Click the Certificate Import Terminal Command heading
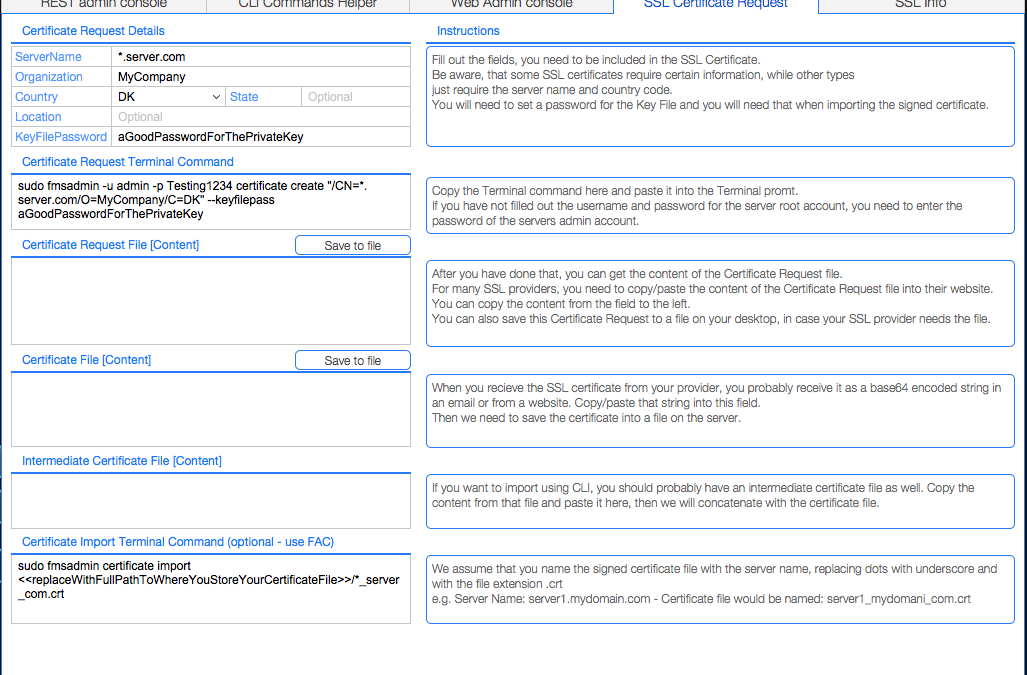The width and height of the screenshot is (1027, 675). click(x=177, y=542)
